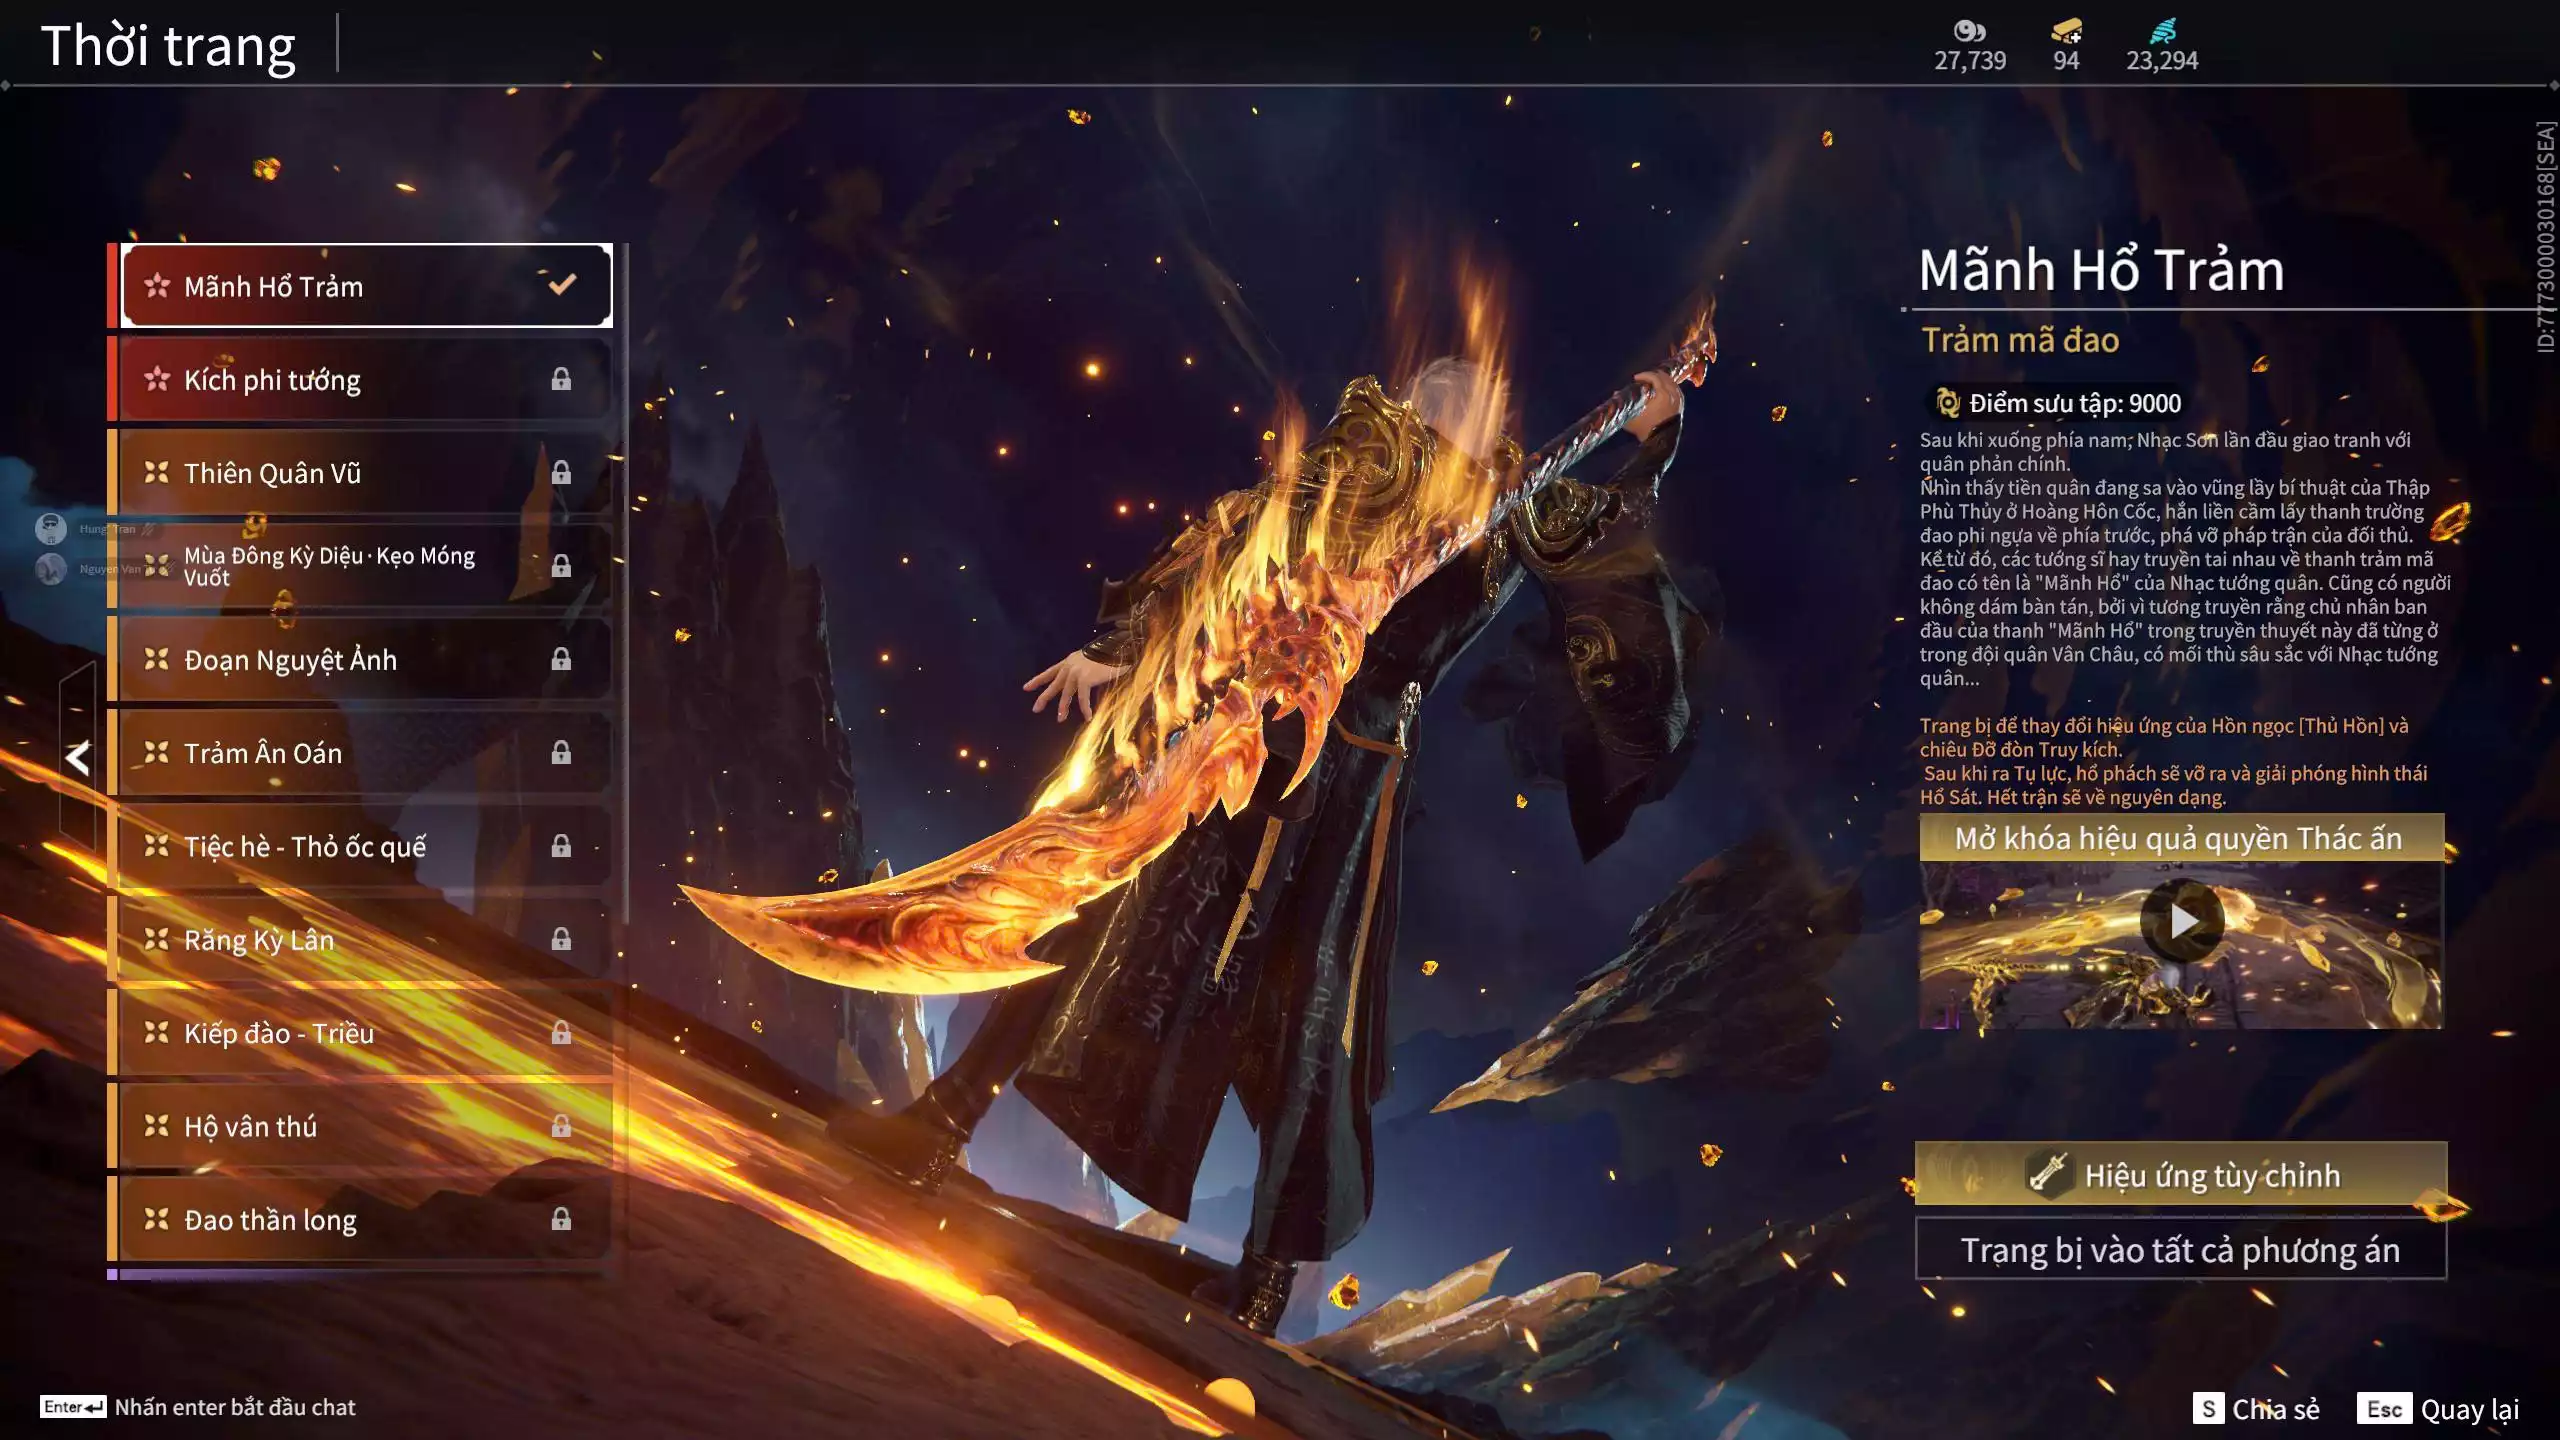
Task: Click the wrench icon in Hiệu ứng tùy chỉnh
Action: [2048, 1173]
